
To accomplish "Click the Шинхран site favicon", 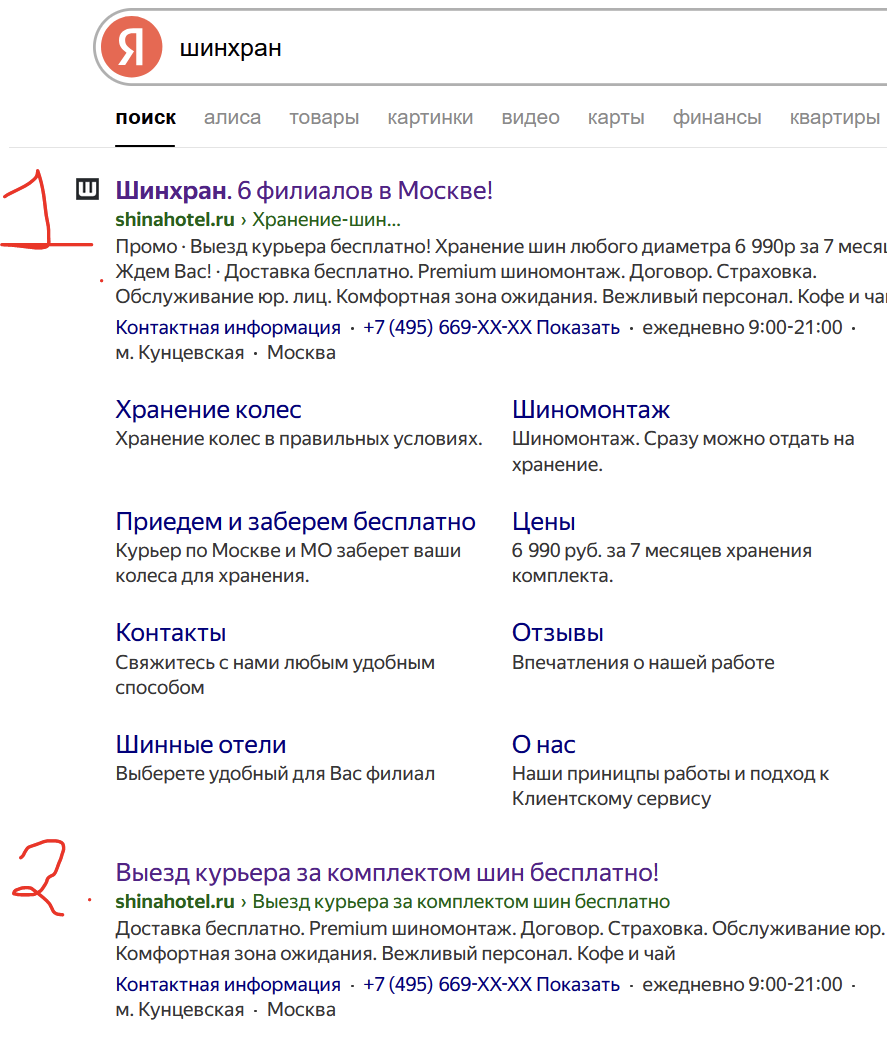I will (x=89, y=189).
